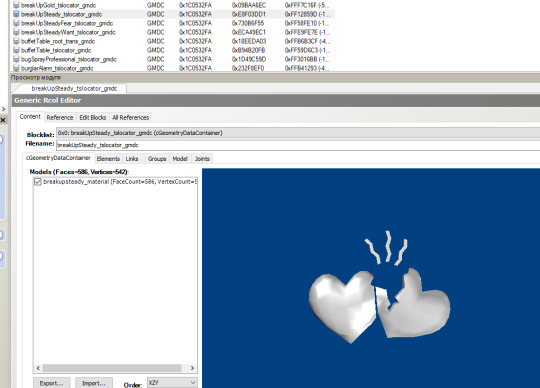Click the Export... button
The width and height of the screenshot is (540, 388).
(x=52, y=383)
